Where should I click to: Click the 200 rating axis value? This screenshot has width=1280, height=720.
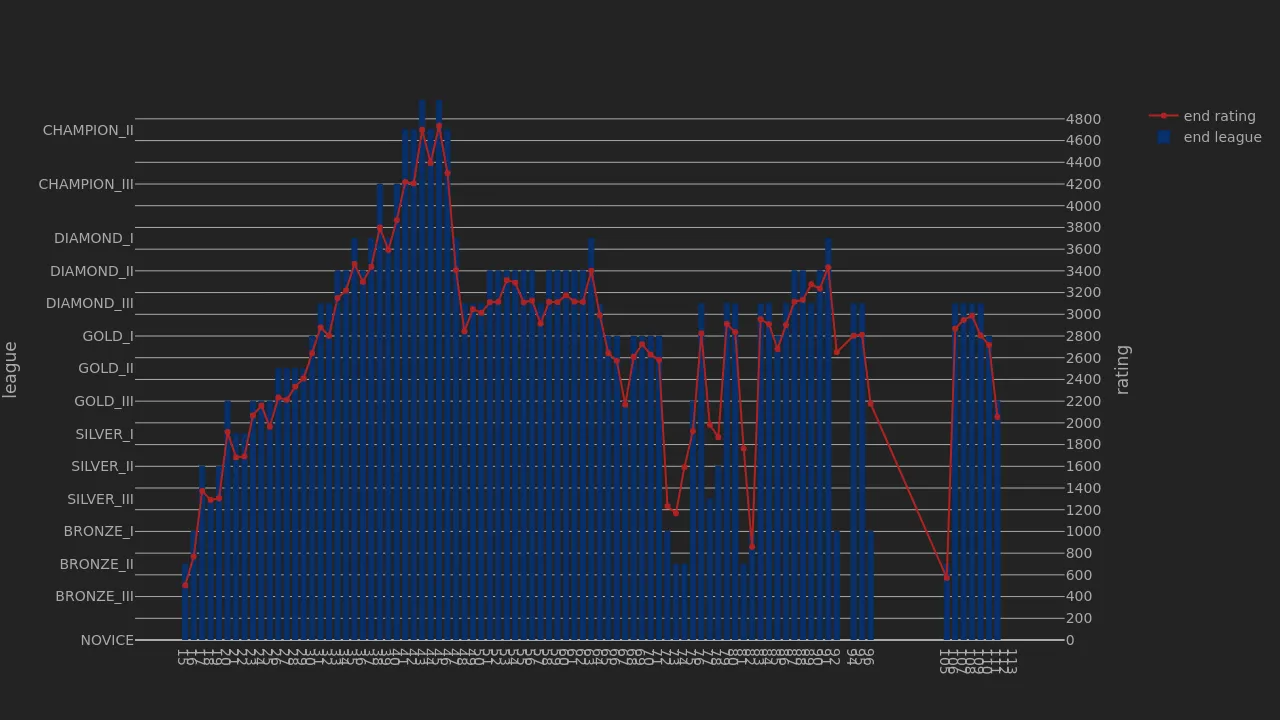click(1080, 618)
